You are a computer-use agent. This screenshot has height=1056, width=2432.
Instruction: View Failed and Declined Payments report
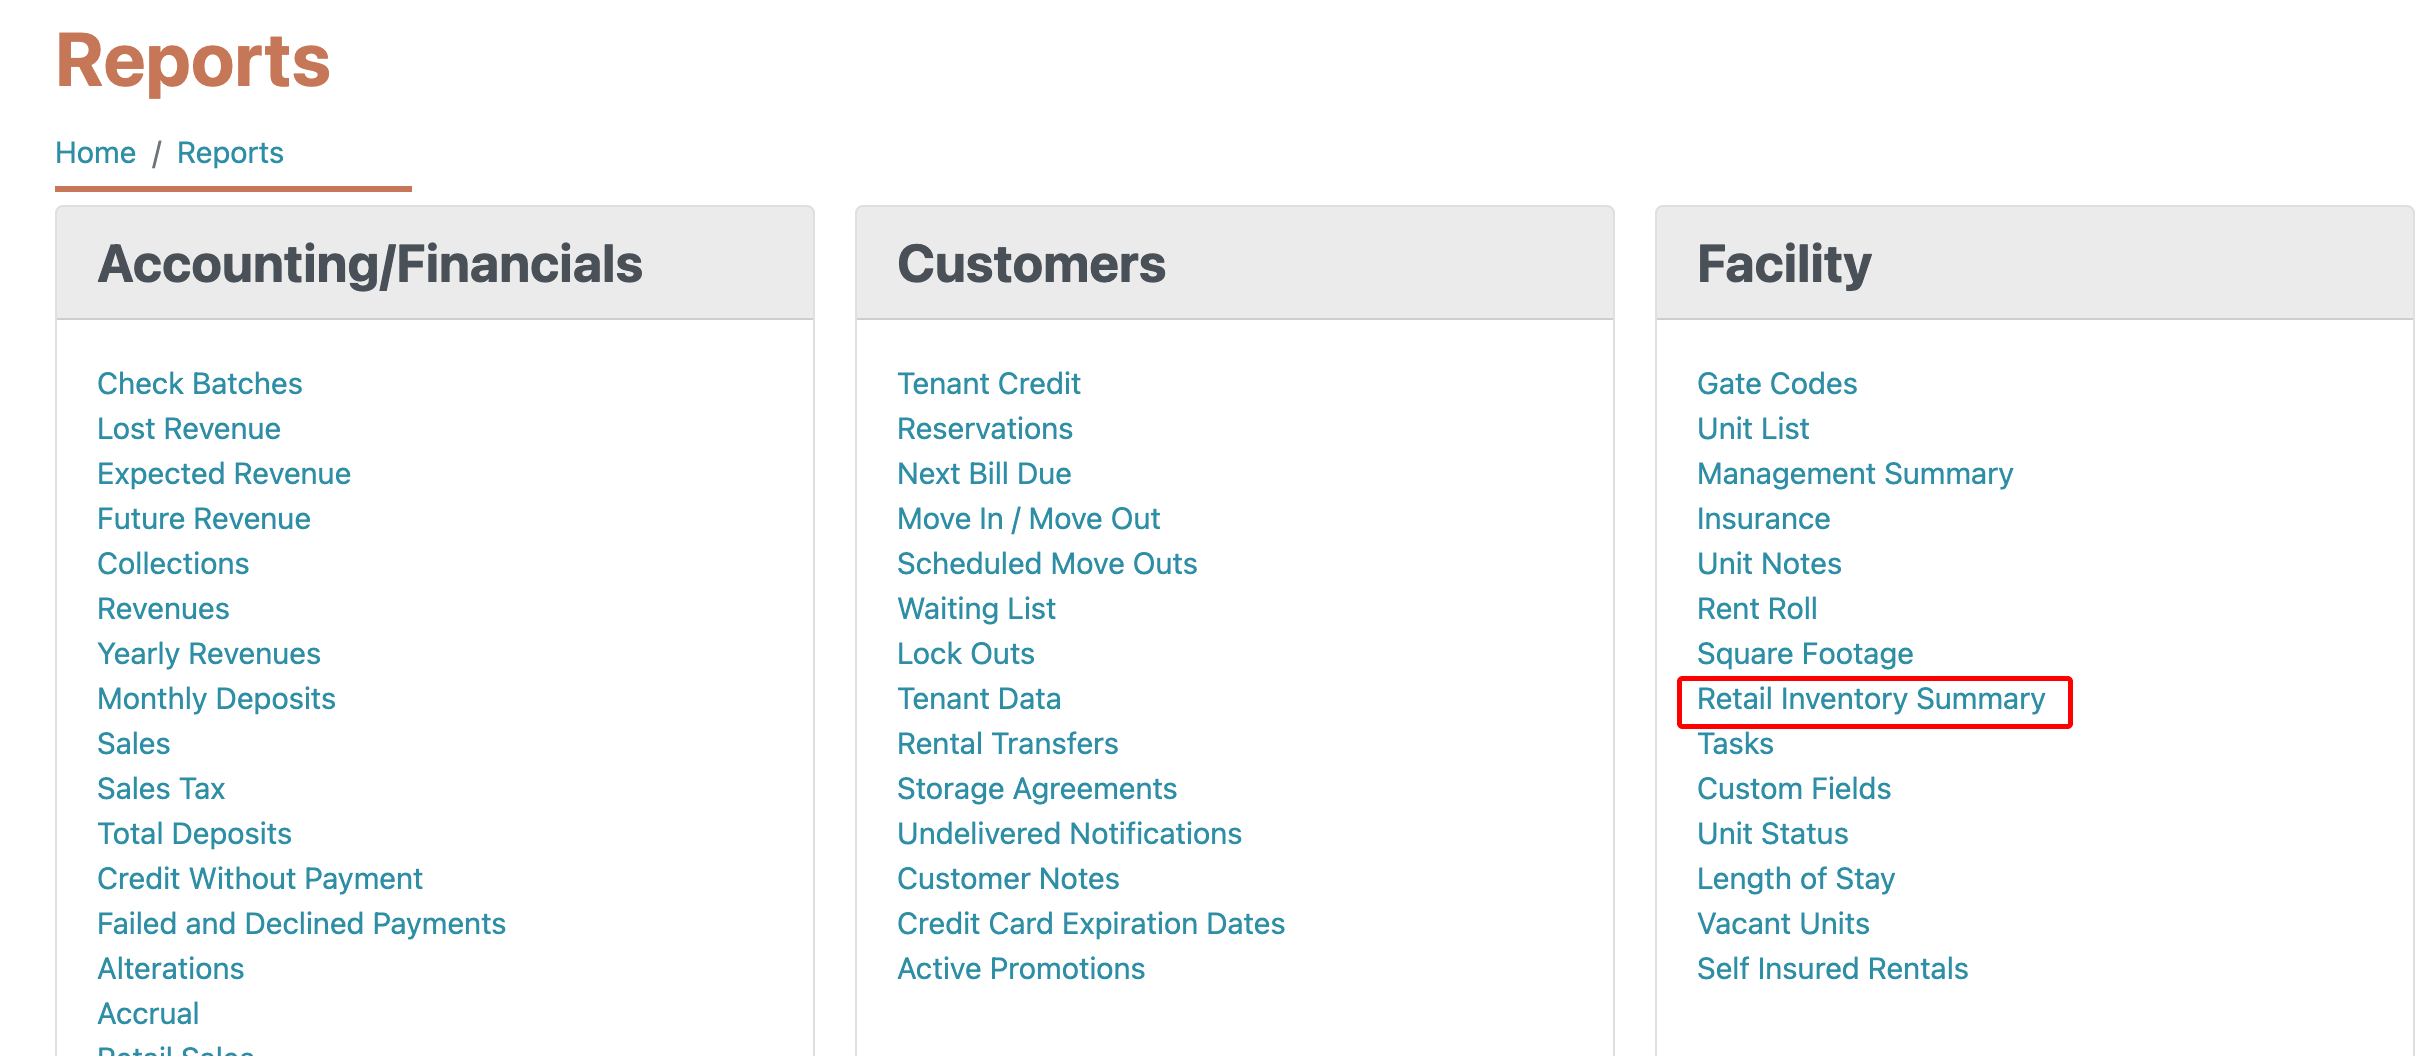[301, 924]
